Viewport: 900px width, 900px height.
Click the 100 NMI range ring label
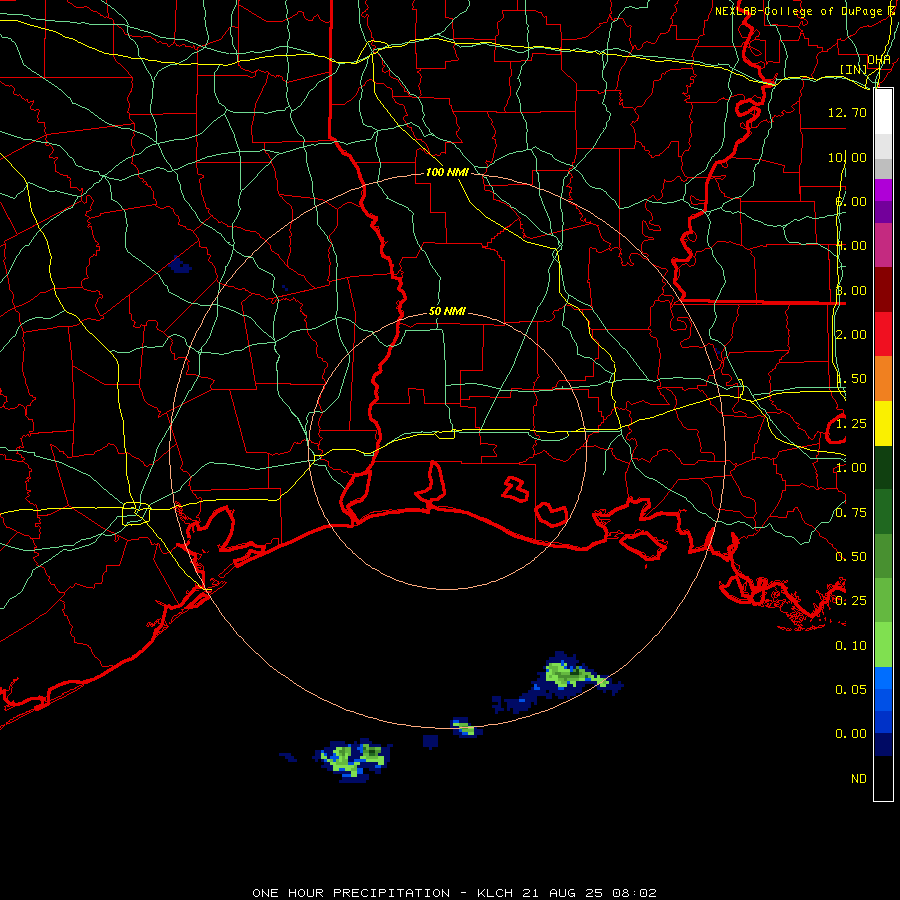(447, 172)
